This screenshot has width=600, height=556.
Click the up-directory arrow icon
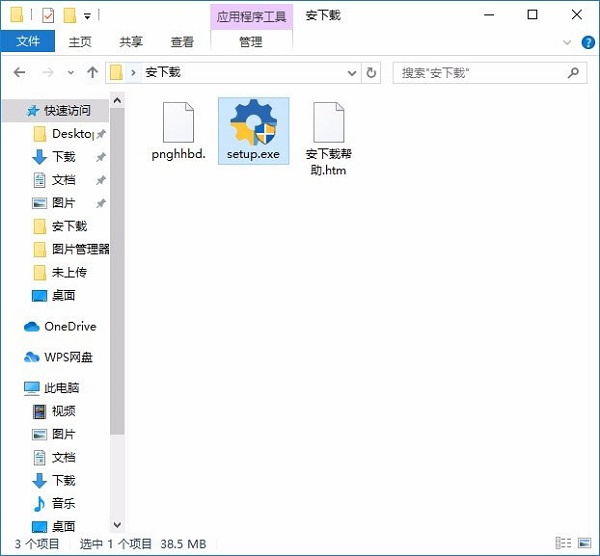(x=93, y=73)
